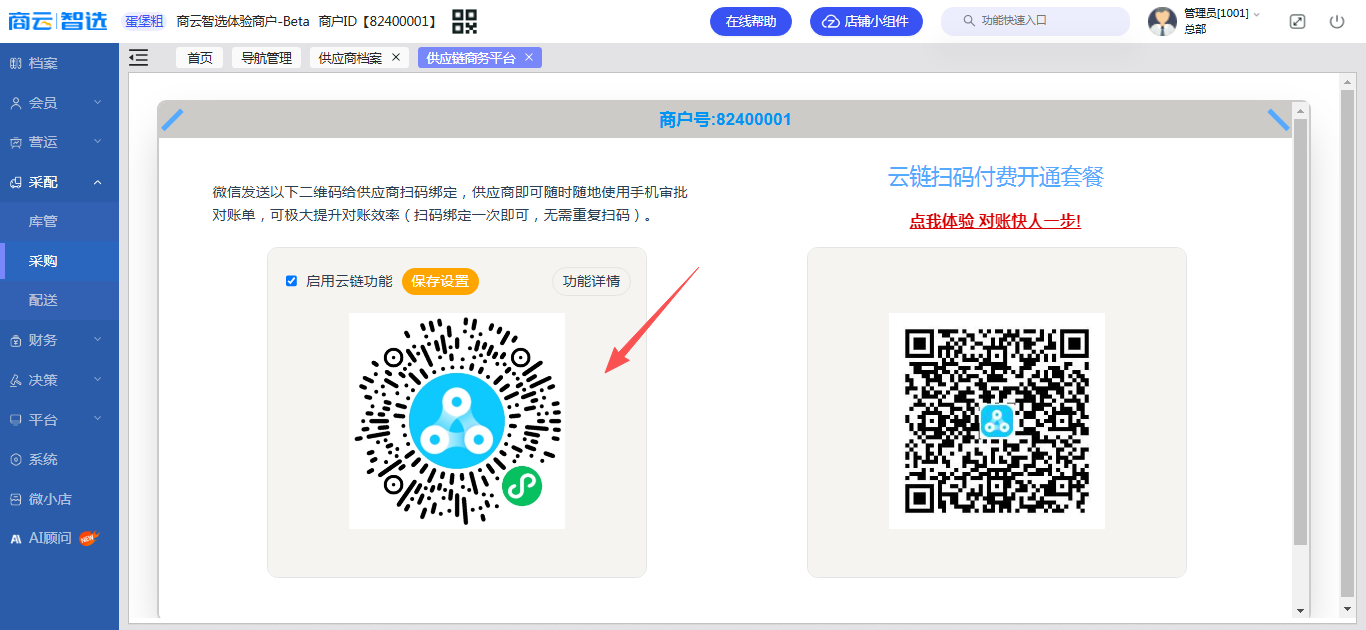Expand the 会员 sidebar menu
This screenshot has height=630, width=1366.
click(x=59, y=103)
